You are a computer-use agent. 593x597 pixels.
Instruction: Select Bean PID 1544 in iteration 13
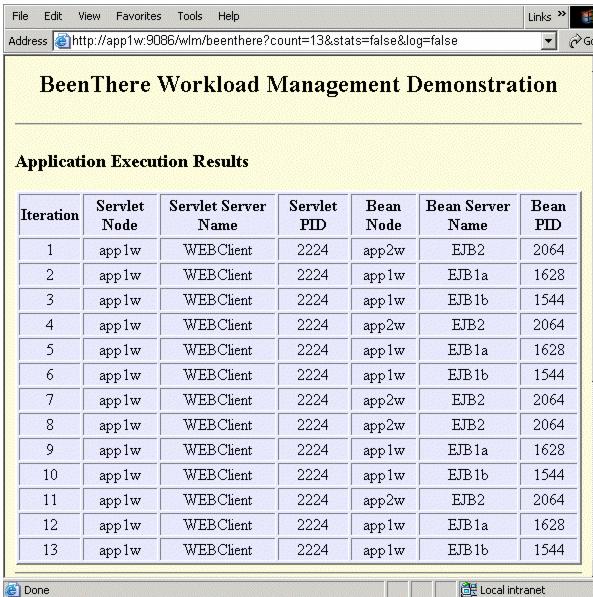tap(548, 550)
